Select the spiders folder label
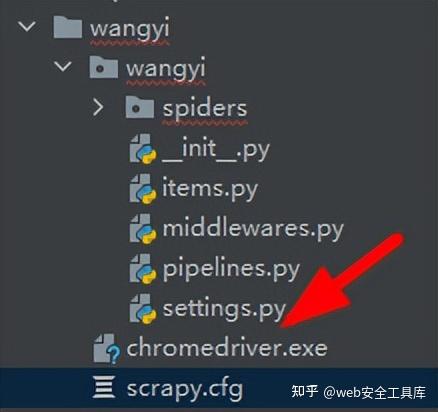438x412 pixels. (x=205, y=110)
